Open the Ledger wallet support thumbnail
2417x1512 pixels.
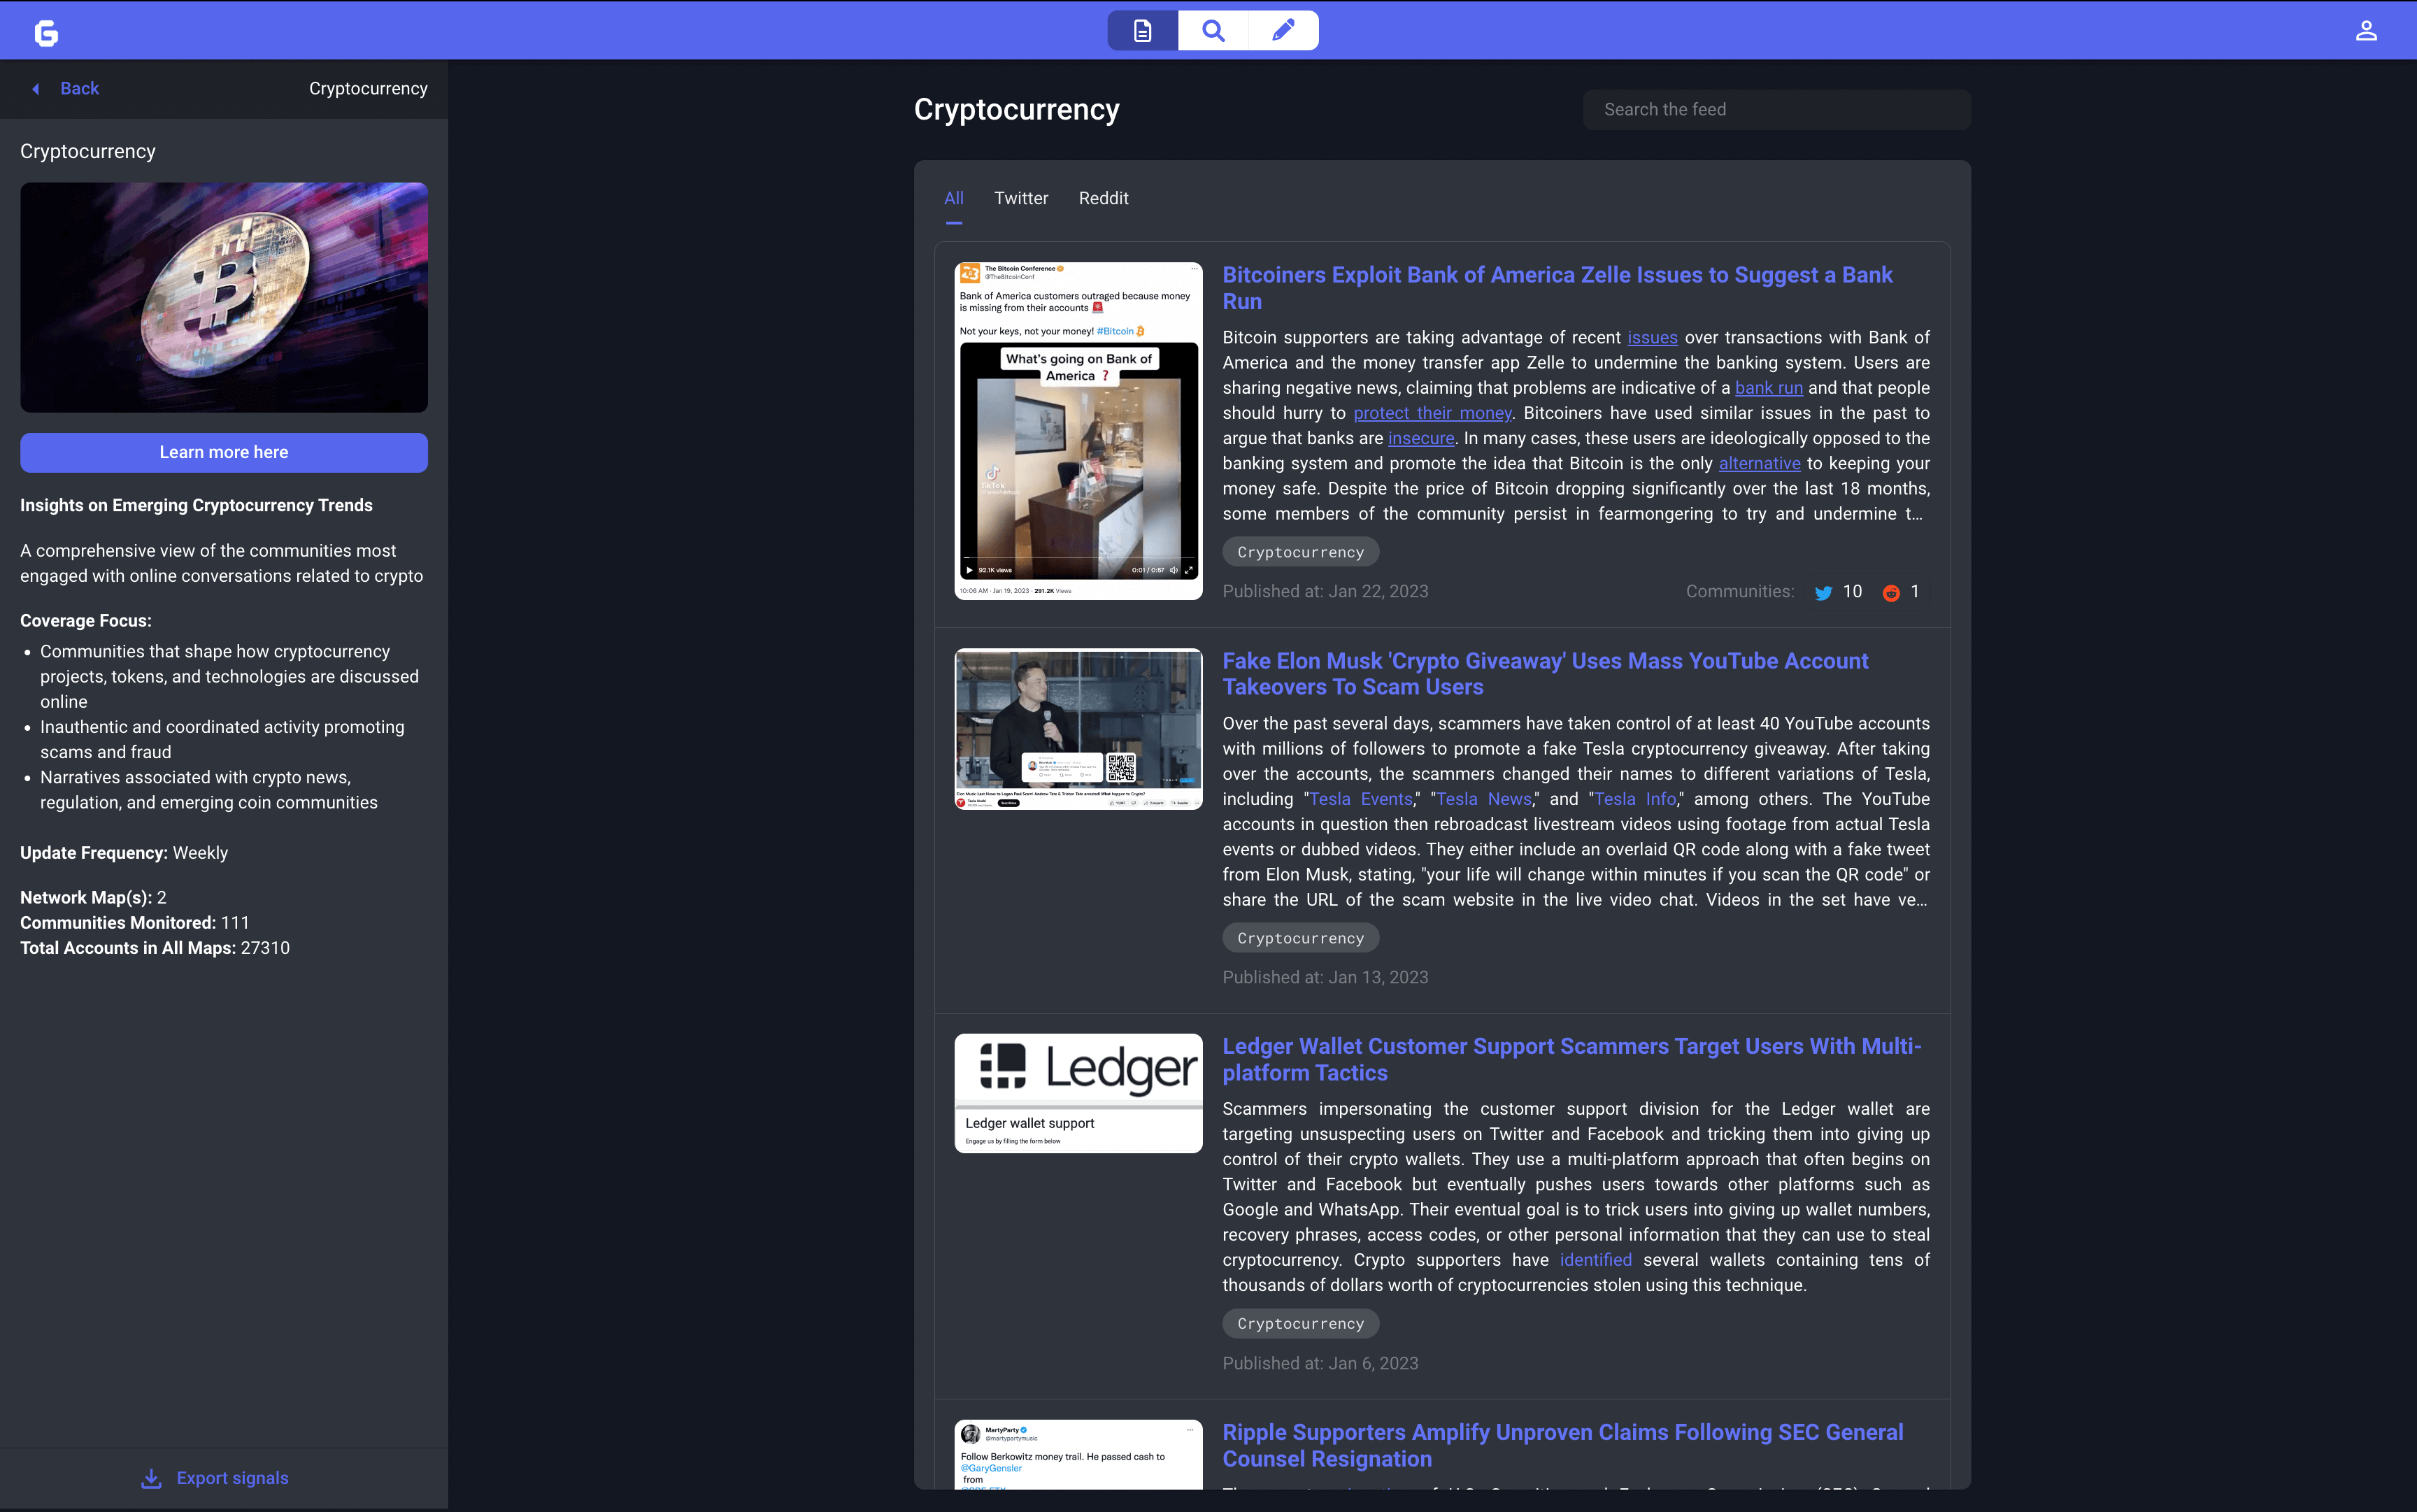coord(1078,1093)
